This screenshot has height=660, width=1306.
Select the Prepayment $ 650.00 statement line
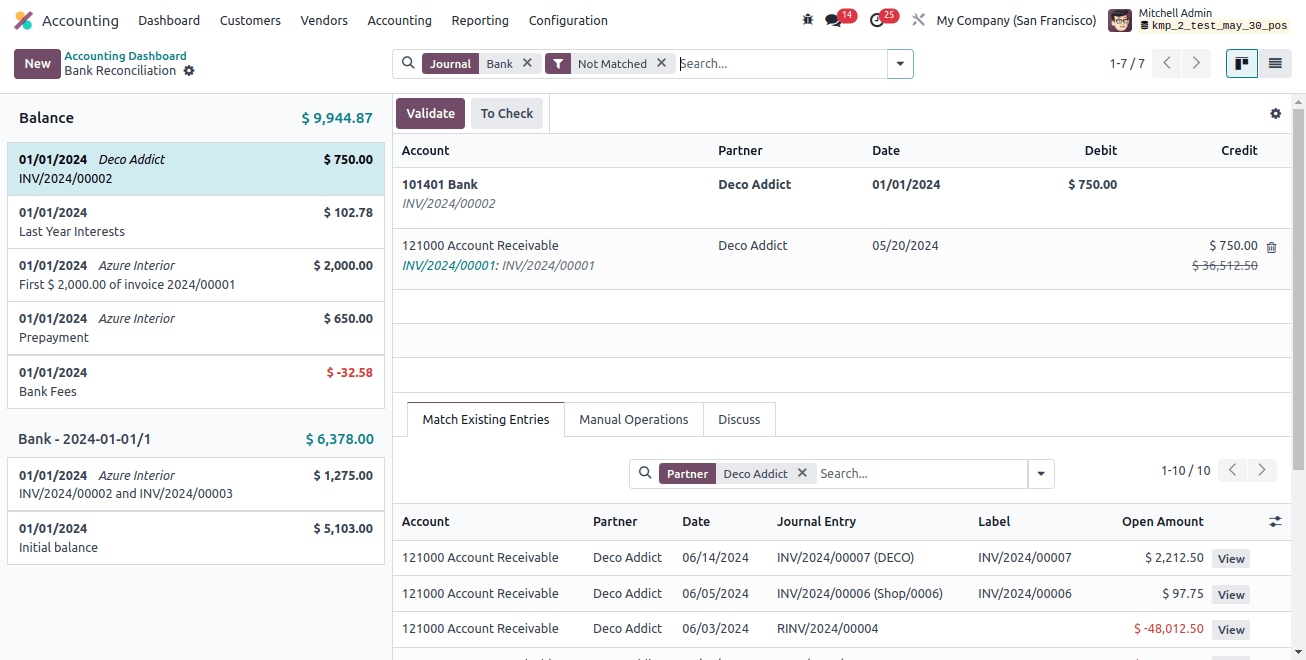[196, 328]
